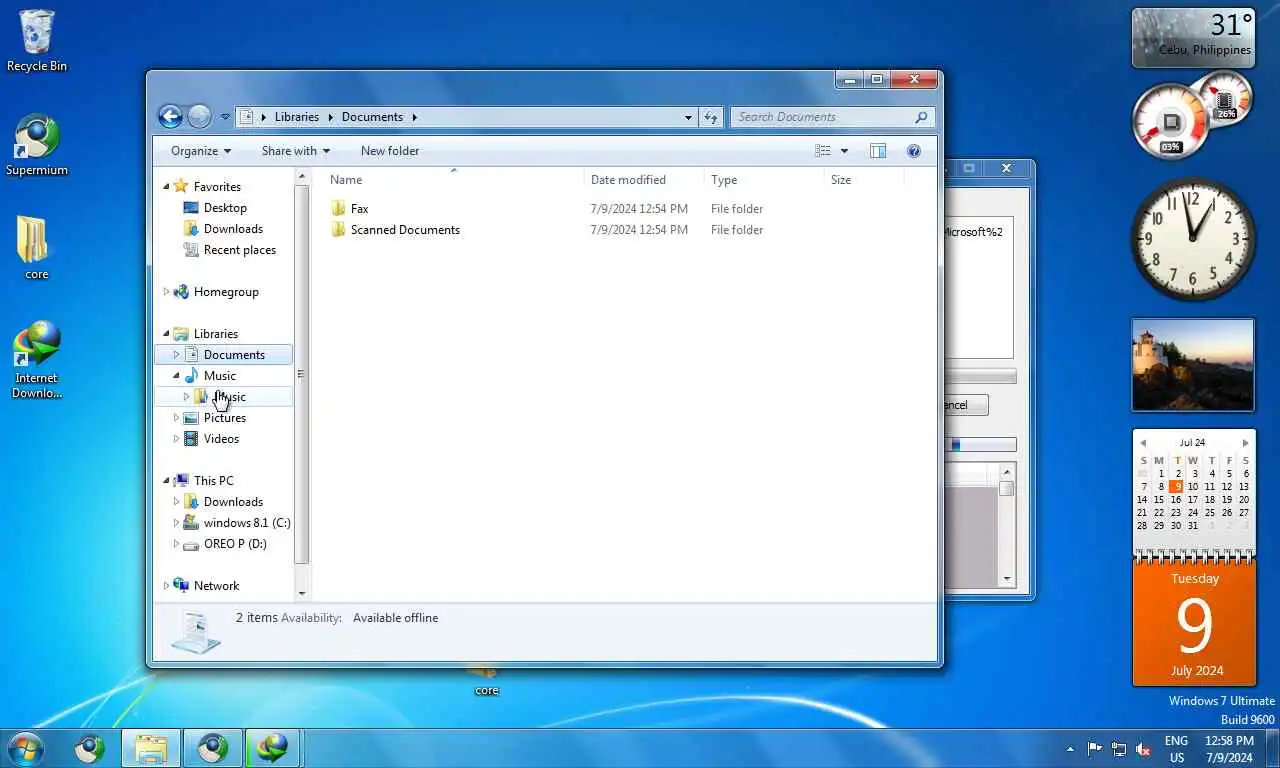Click the background dialog's list scrollbar

coord(1007,525)
